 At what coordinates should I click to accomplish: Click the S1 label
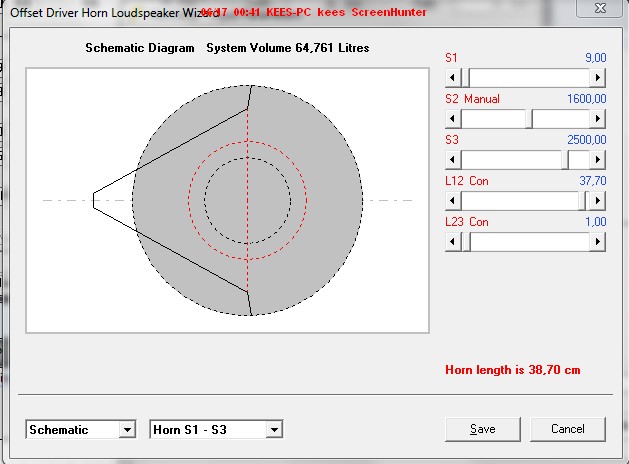click(451, 58)
